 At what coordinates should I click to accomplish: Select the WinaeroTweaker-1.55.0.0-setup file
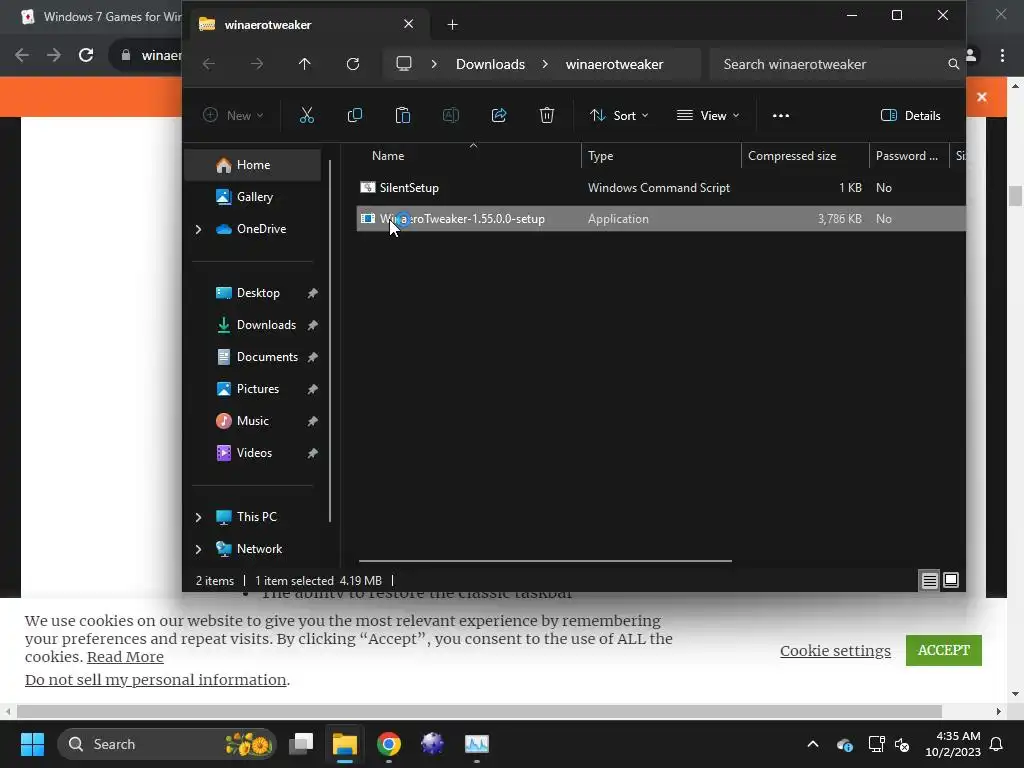tap(661, 219)
